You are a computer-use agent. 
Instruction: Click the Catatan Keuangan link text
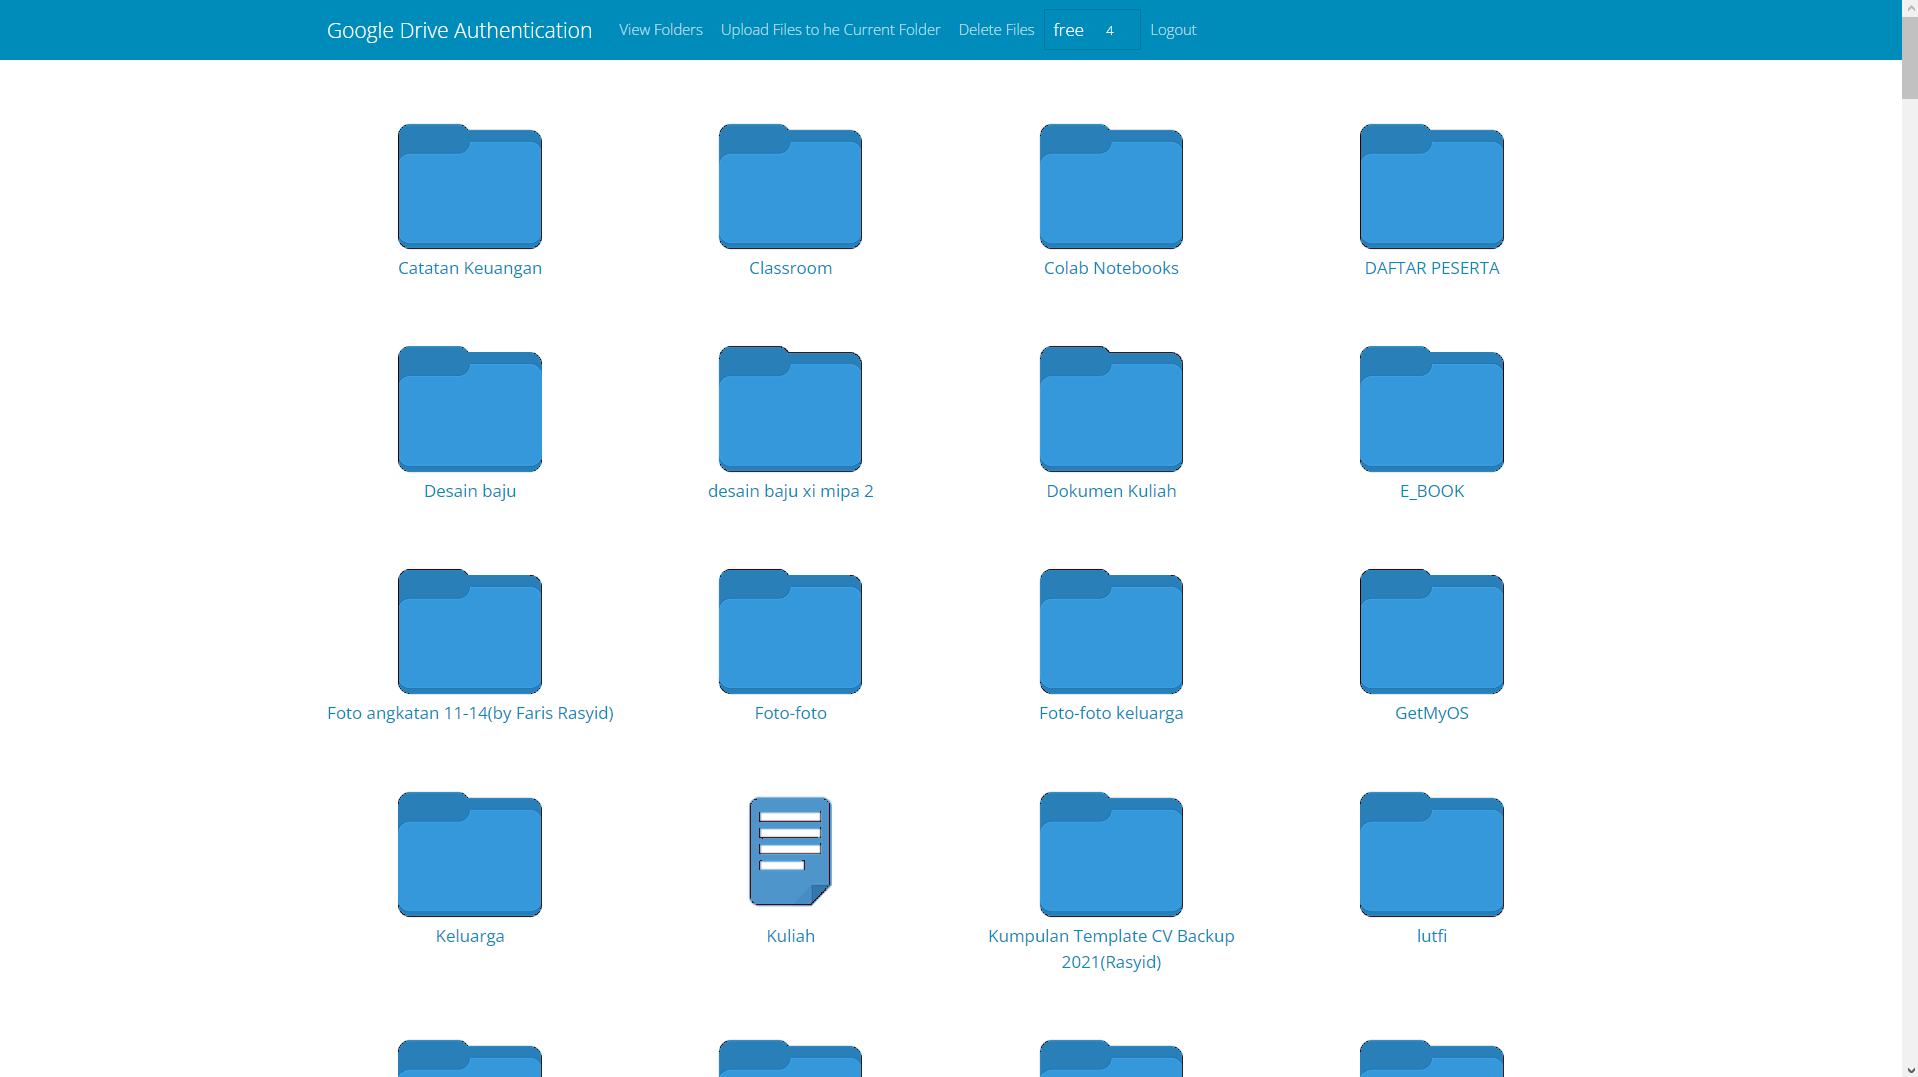(x=470, y=268)
